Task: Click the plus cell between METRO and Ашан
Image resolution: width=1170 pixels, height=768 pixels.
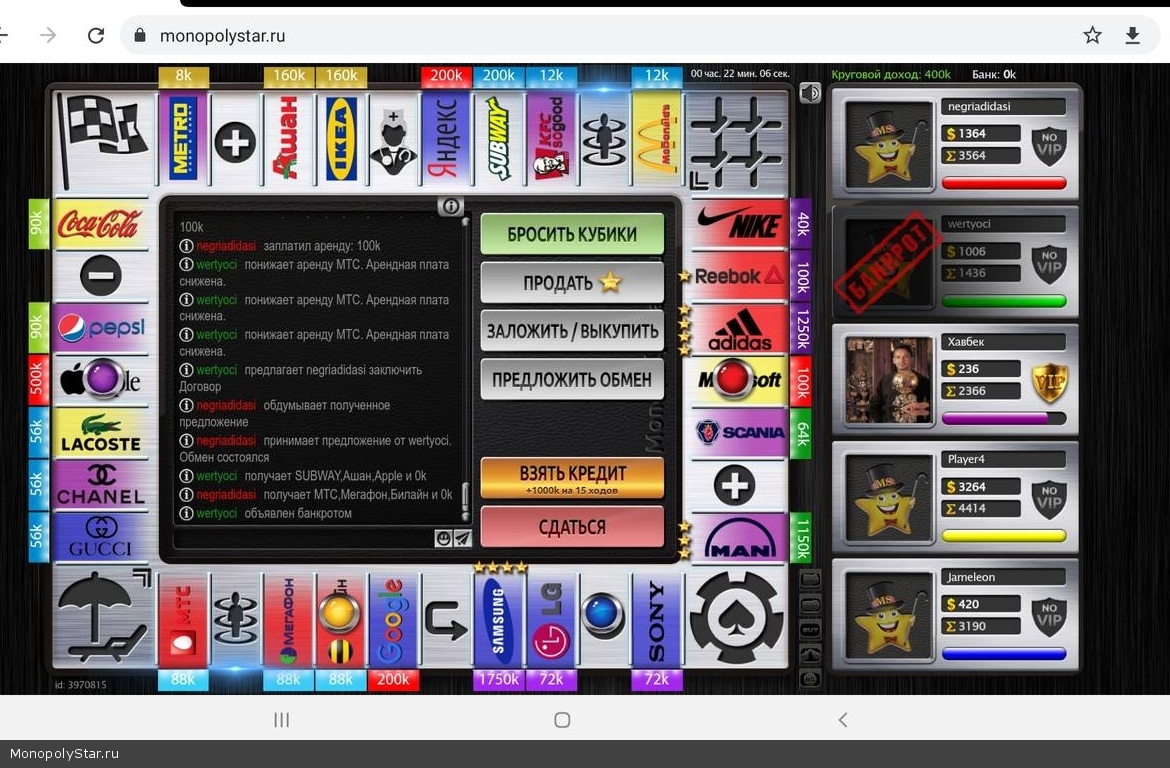Action: tap(235, 139)
